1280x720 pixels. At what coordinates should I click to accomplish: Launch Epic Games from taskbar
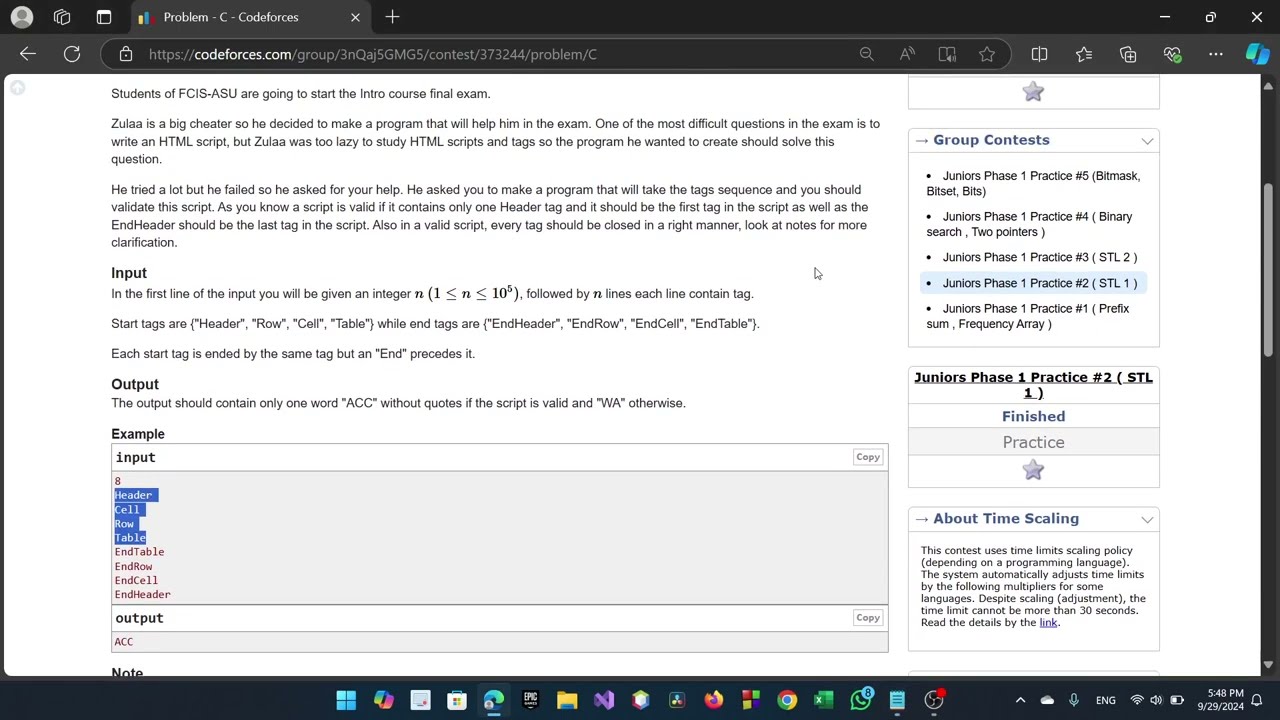click(x=530, y=700)
